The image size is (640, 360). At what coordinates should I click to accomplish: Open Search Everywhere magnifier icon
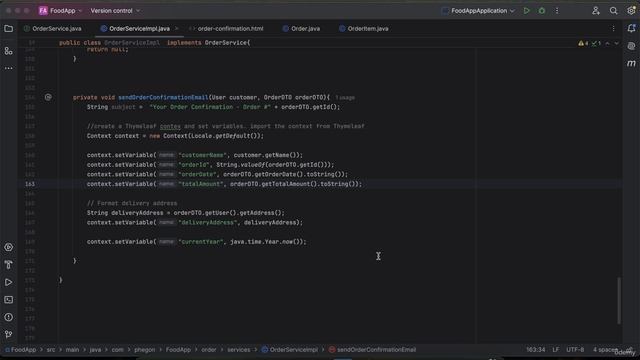[613, 11]
